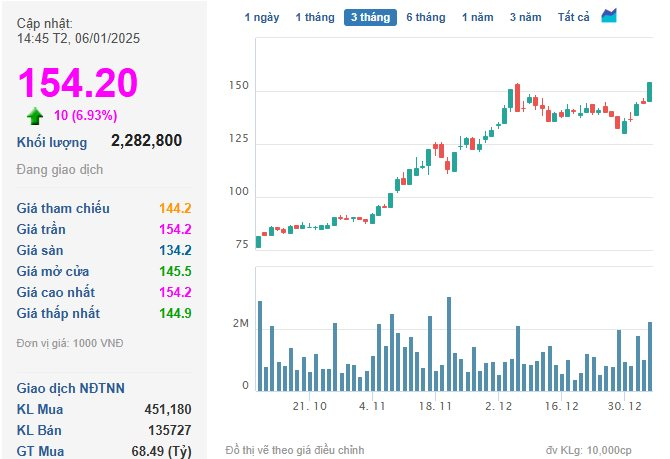Click the floor price 134.2

175,250
